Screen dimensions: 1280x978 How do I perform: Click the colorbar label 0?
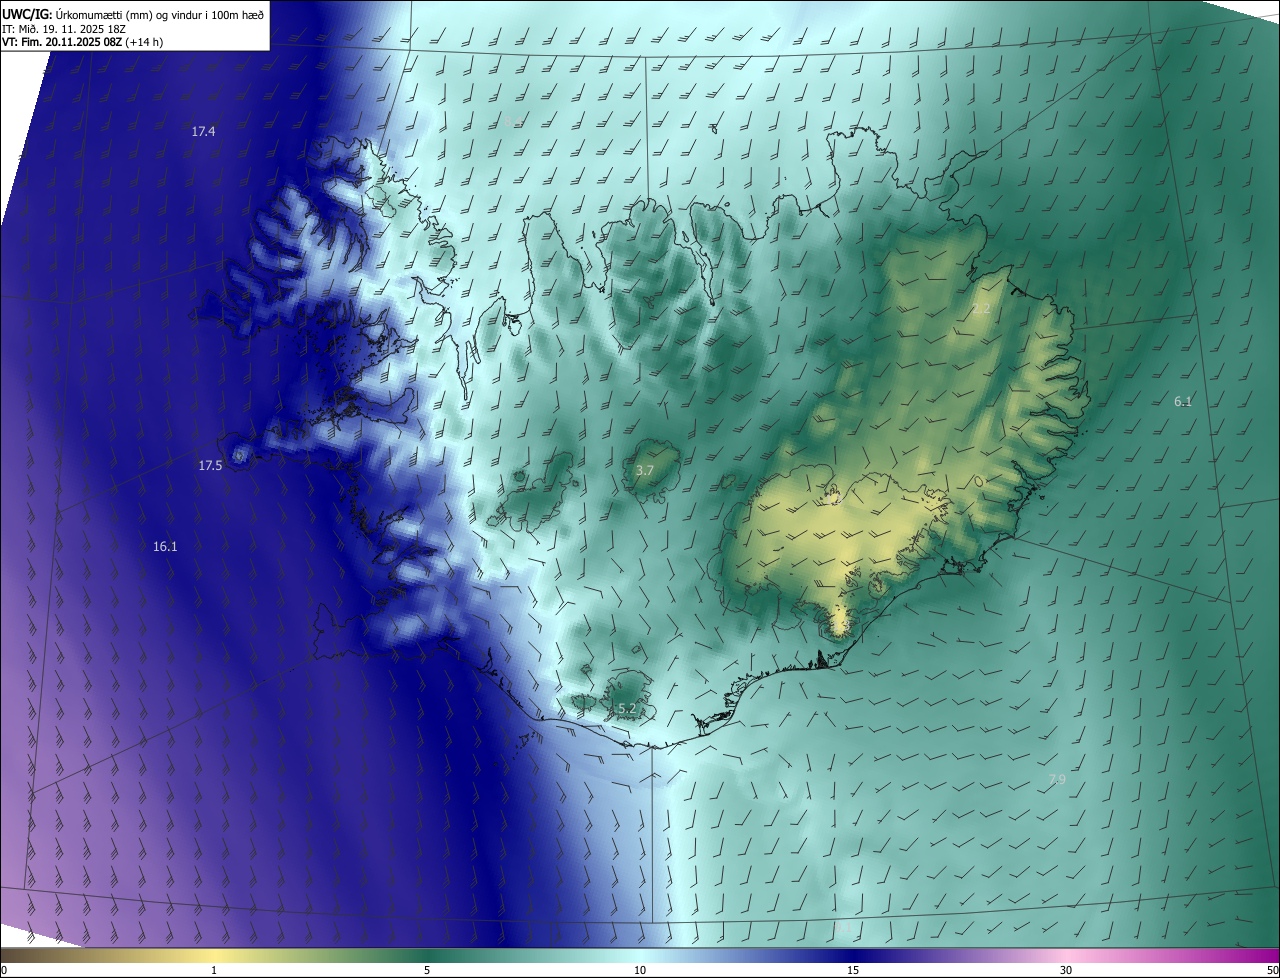click(4, 971)
